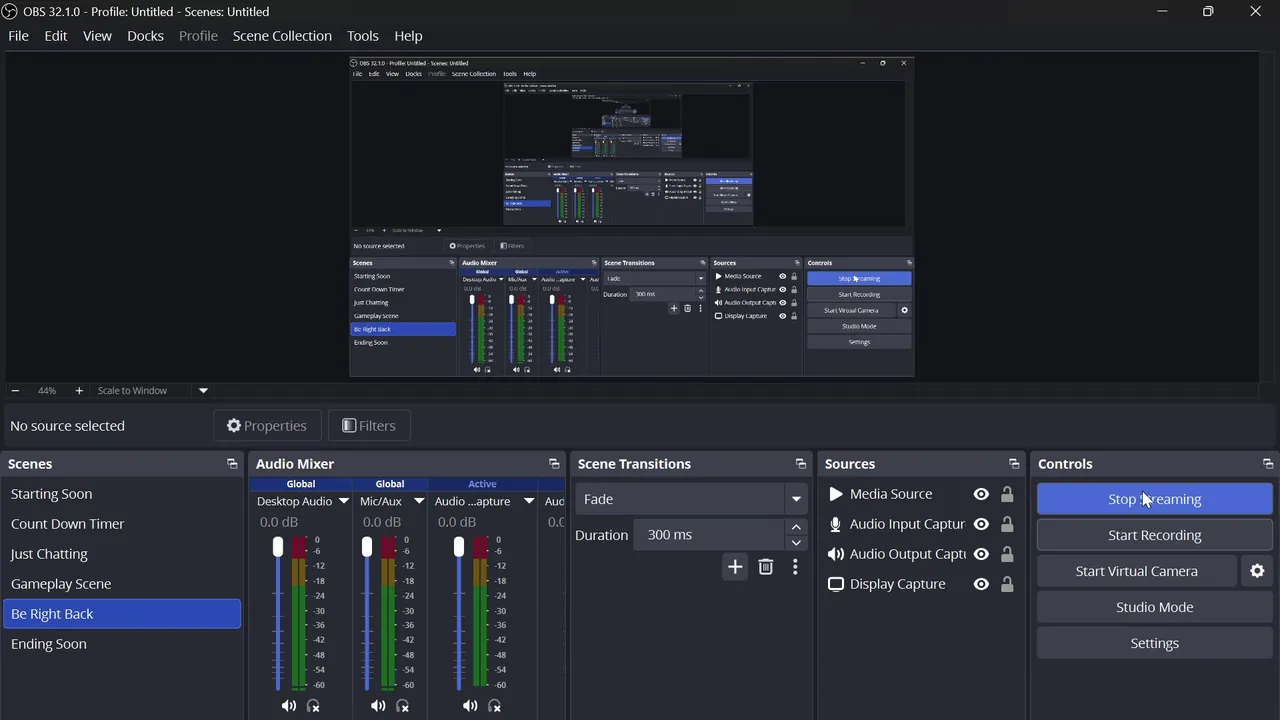Pop out the Scene Transitions dock
Screen dimensions: 1280x720
[800, 464]
